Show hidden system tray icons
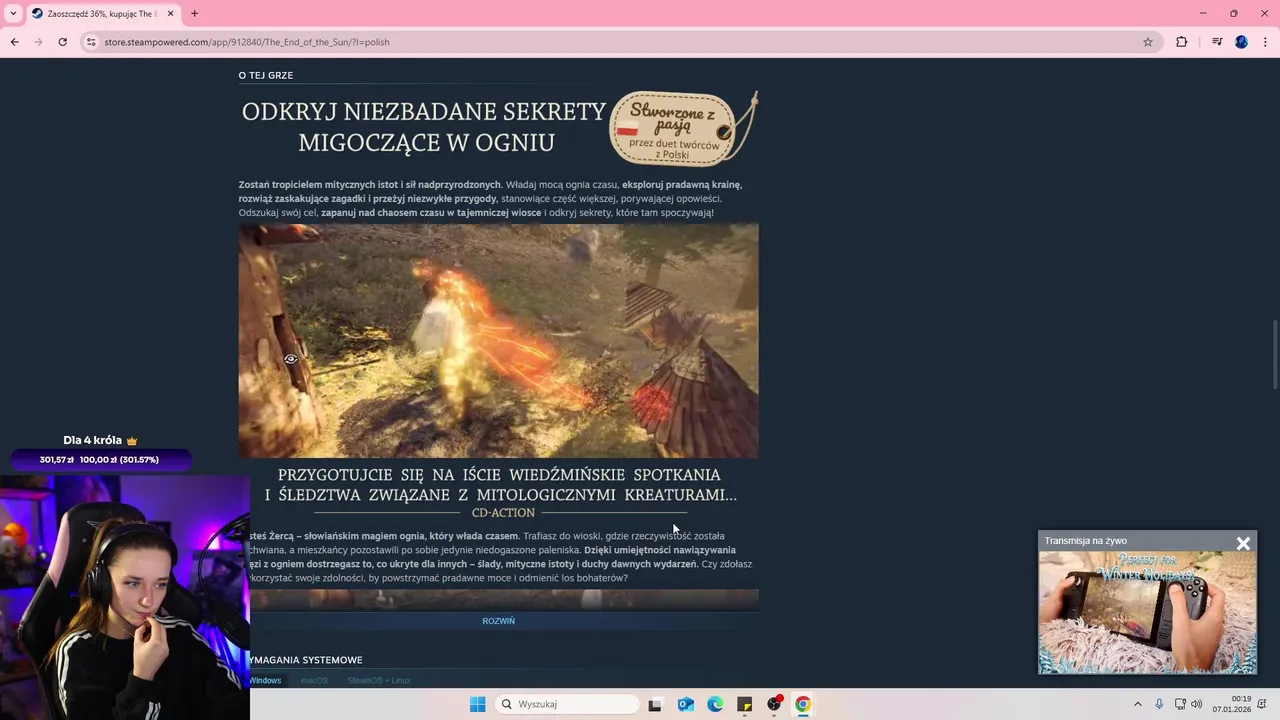Image resolution: width=1280 pixels, height=720 pixels. pos(1137,704)
